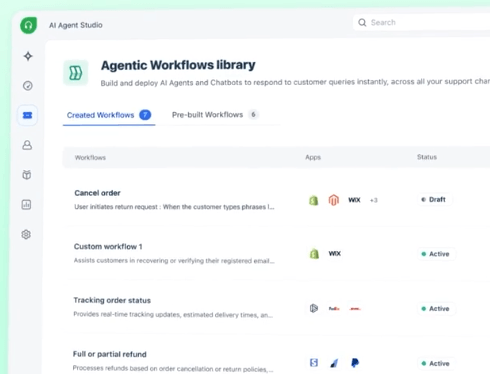Click first app icon in Tracking order status row

[x=314, y=308]
